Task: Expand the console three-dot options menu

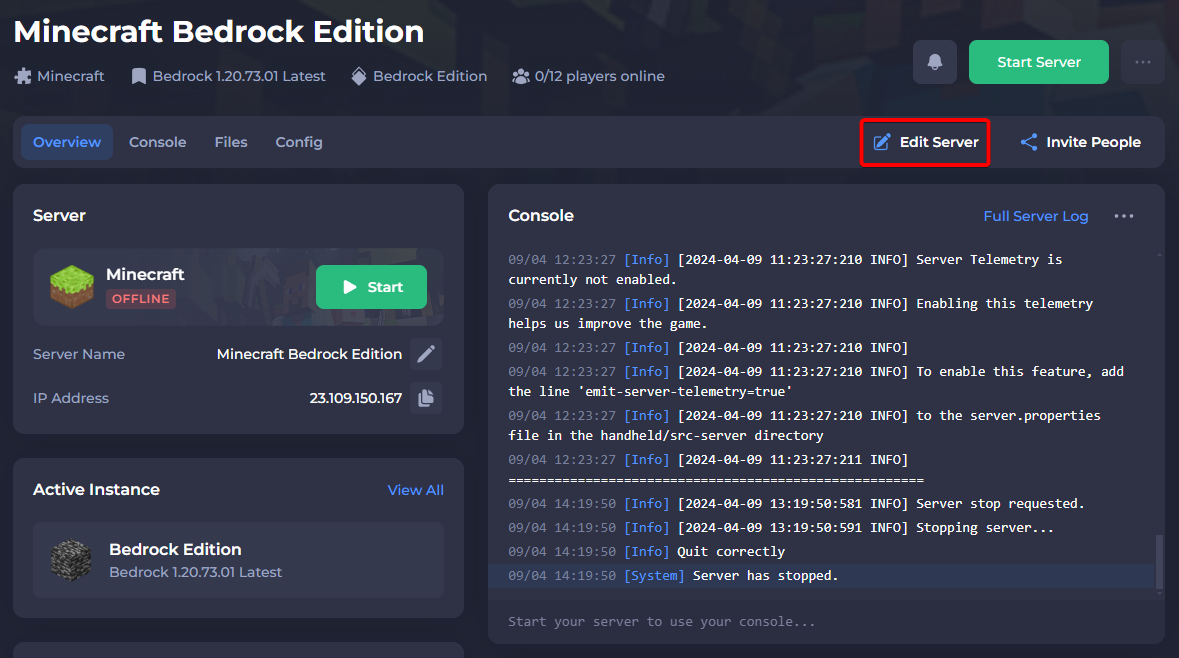Action: pyautogui.click(x=1124, y=216)
